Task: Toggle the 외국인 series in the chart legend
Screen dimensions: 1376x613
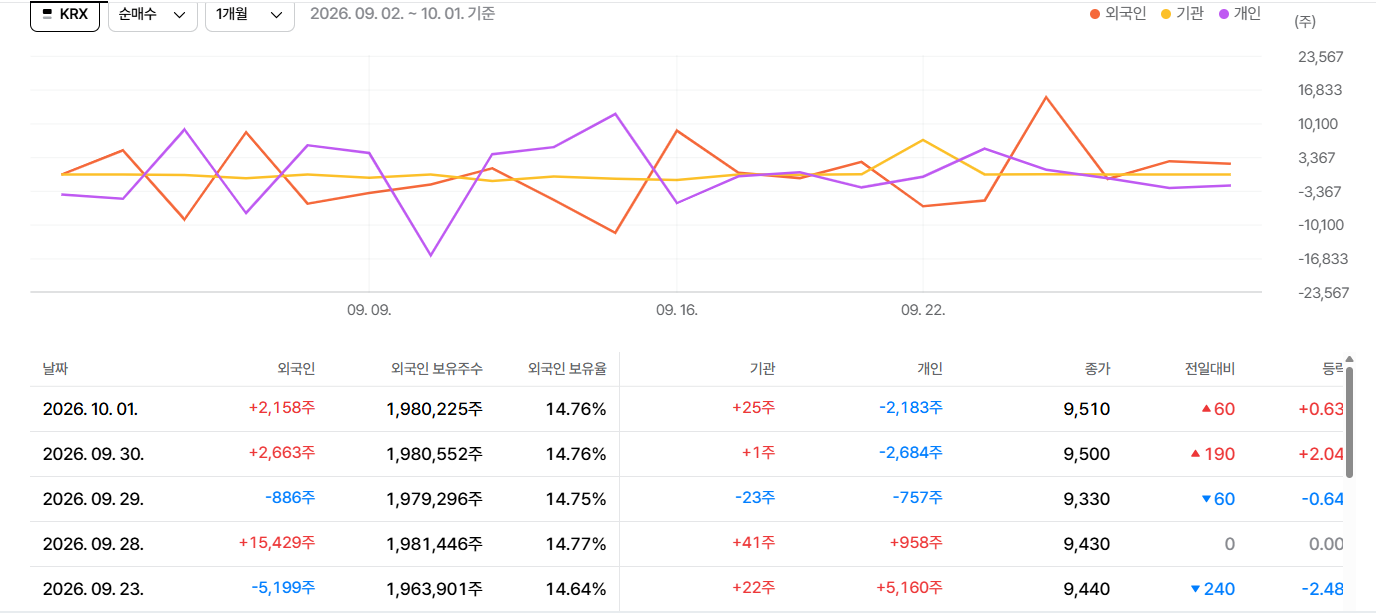Action: point(1118,14)
